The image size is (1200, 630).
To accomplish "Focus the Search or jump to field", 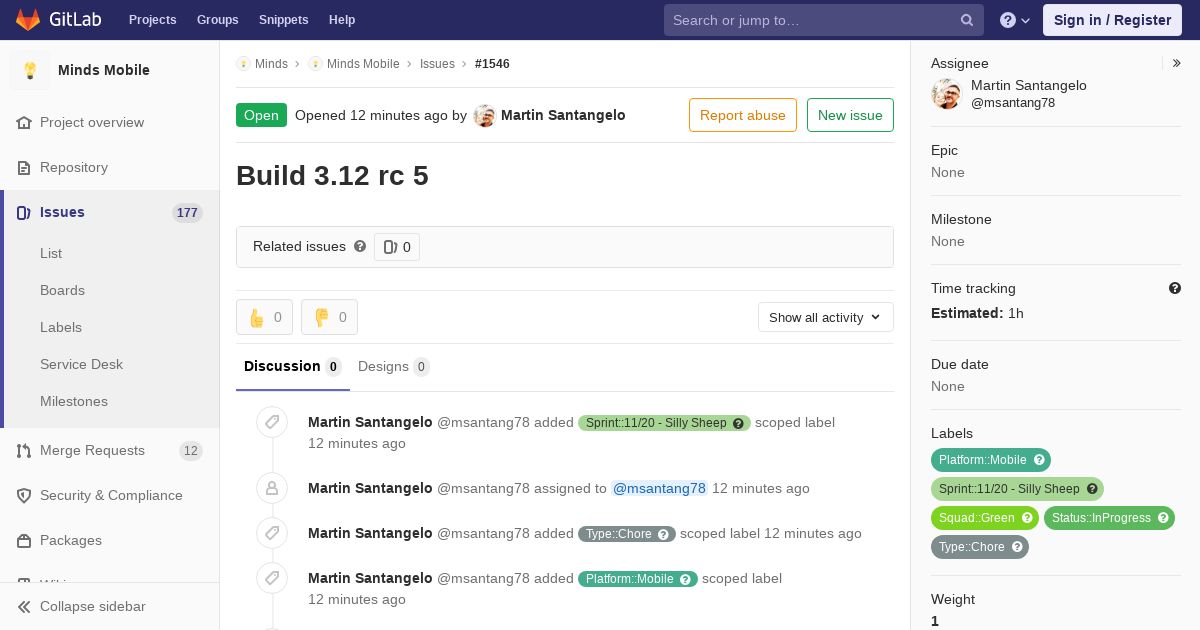I will tap(824, 20).
